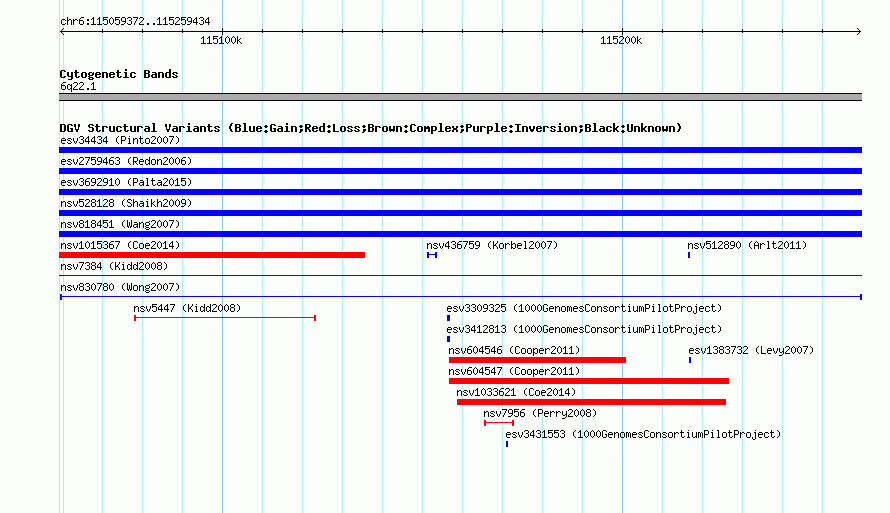Click the small nsv436759 blue marker
The image size is (890, 513).
pos(432,255)
